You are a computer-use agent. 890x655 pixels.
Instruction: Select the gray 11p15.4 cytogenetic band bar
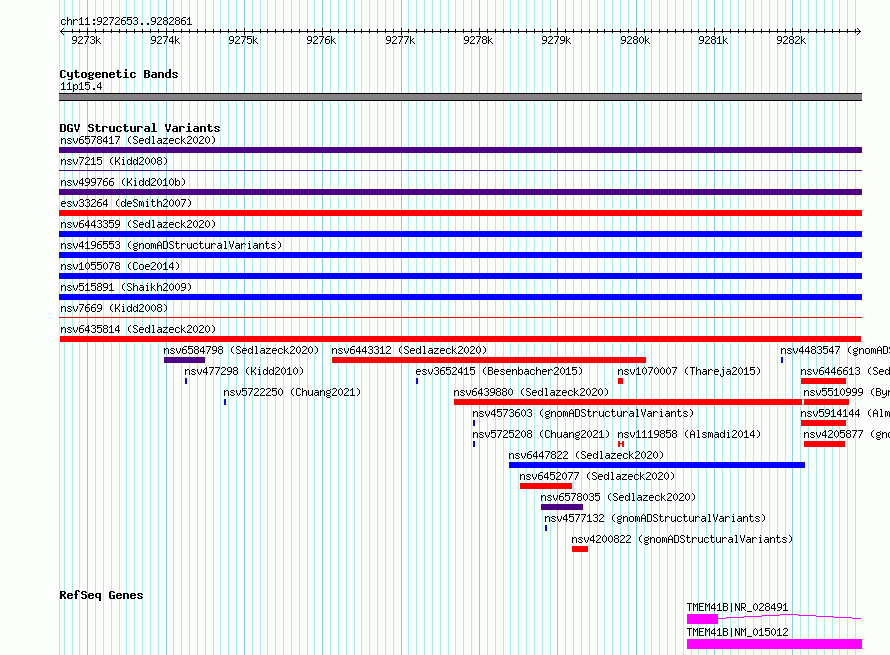tap(460, 97)
